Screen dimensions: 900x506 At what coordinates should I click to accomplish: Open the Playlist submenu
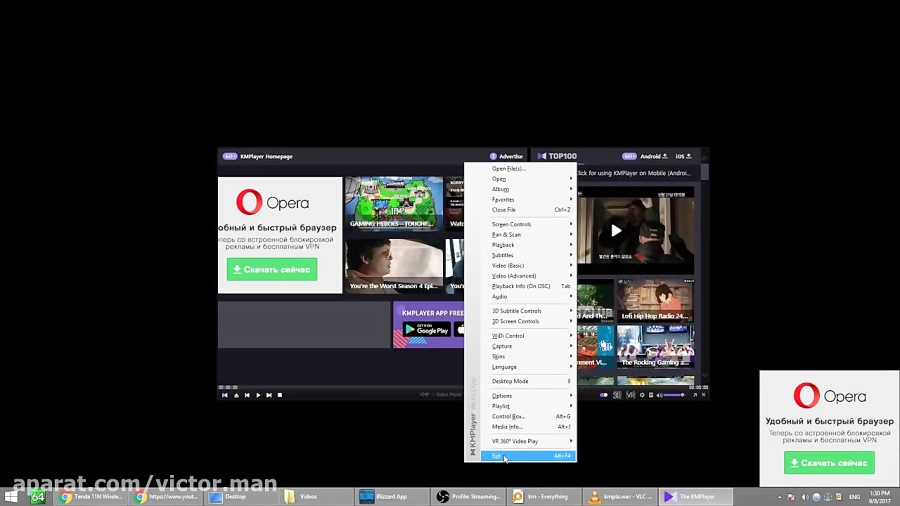(x=527, y=406)
